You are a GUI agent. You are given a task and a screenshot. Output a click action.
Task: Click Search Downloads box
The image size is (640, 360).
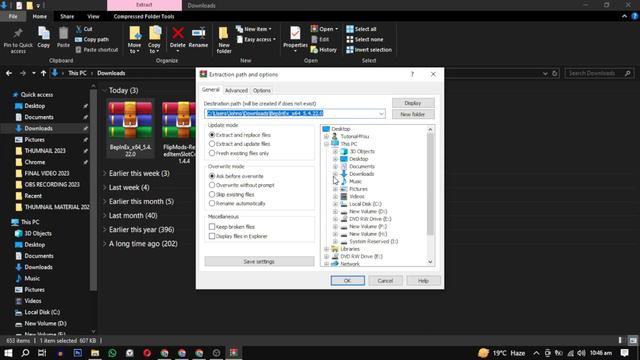[x=599, y=73]
